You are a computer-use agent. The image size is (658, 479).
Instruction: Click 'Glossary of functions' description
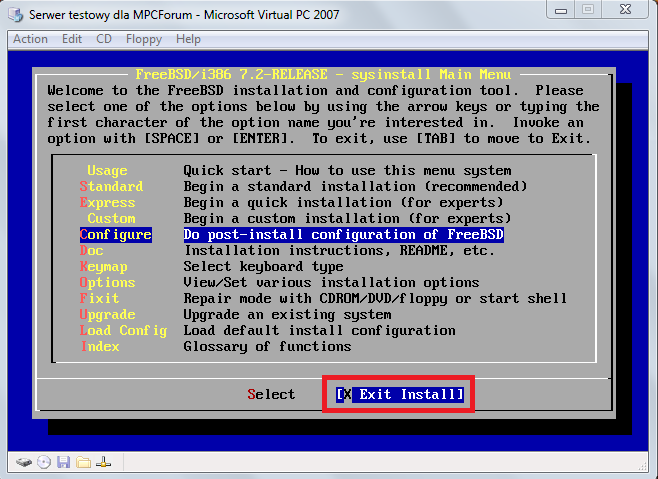click(267, 346)
